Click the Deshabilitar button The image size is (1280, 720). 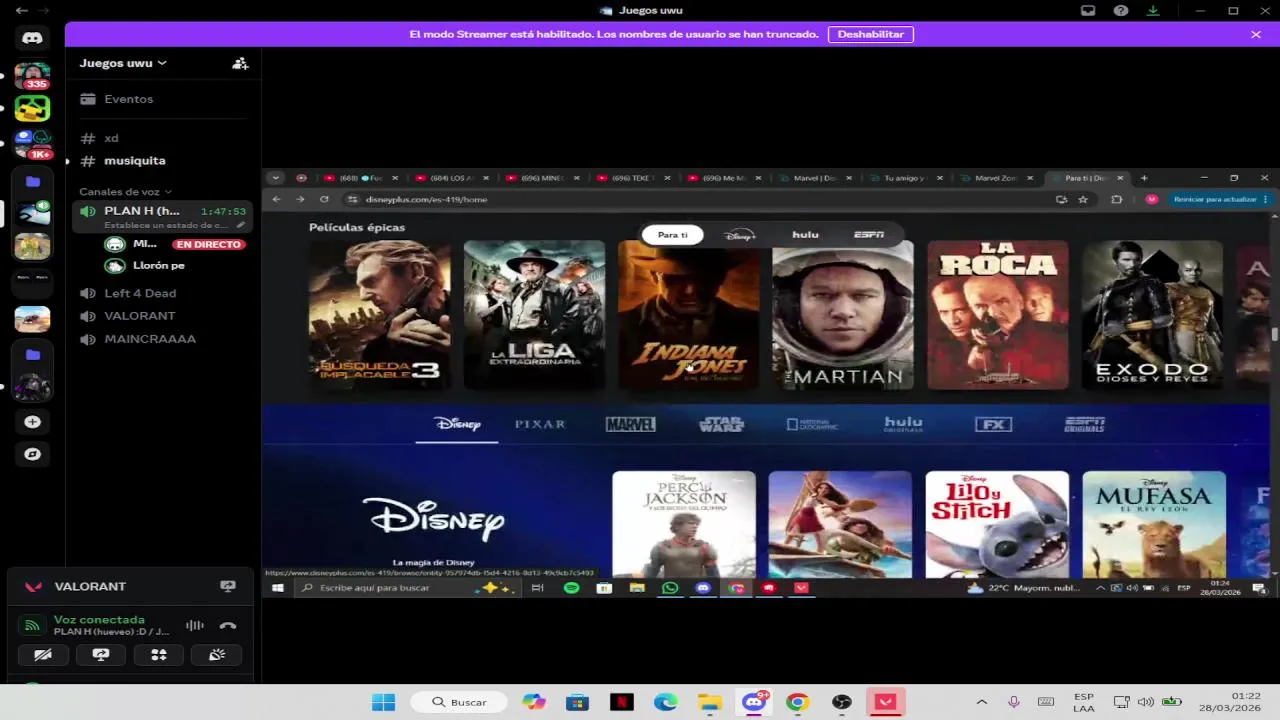point(870,34)
